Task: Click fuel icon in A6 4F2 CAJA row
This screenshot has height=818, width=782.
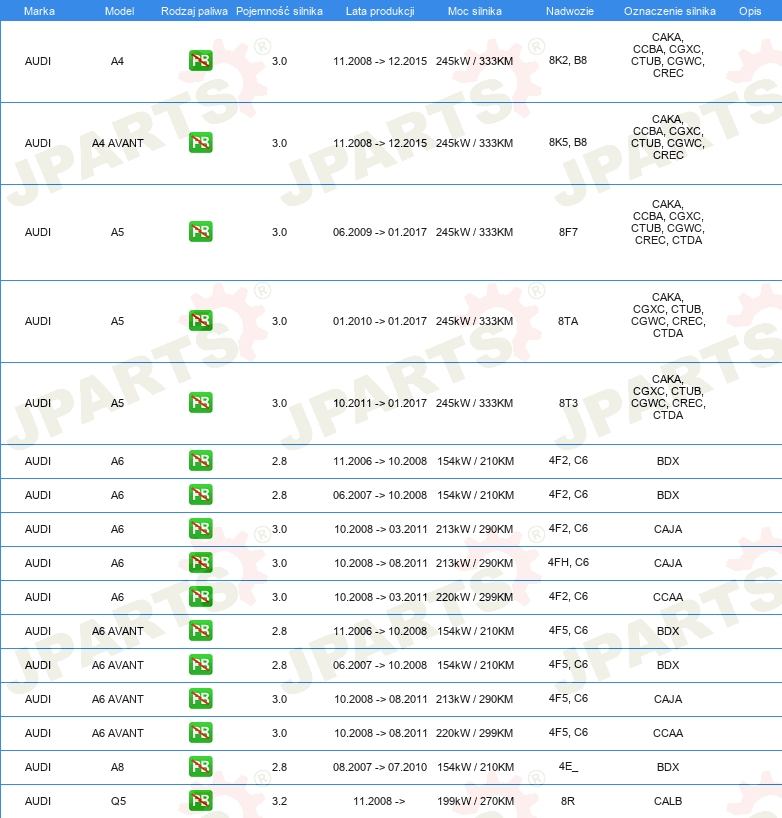Action: click(x=200, y=528)
